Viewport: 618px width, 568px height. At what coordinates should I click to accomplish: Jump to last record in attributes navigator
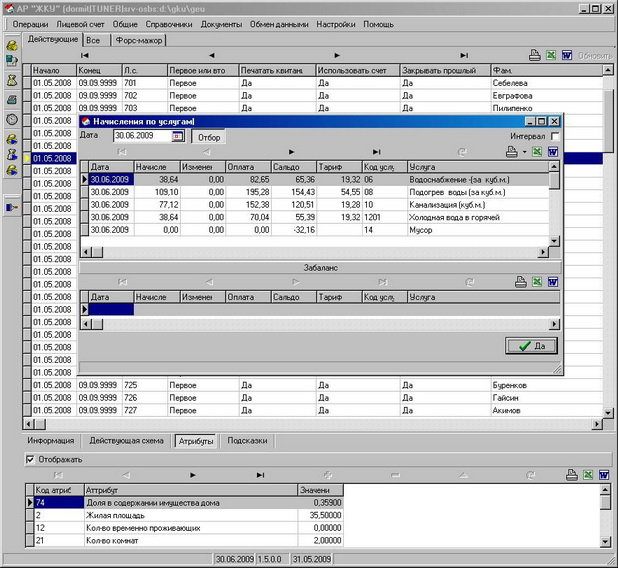(260, 475)
